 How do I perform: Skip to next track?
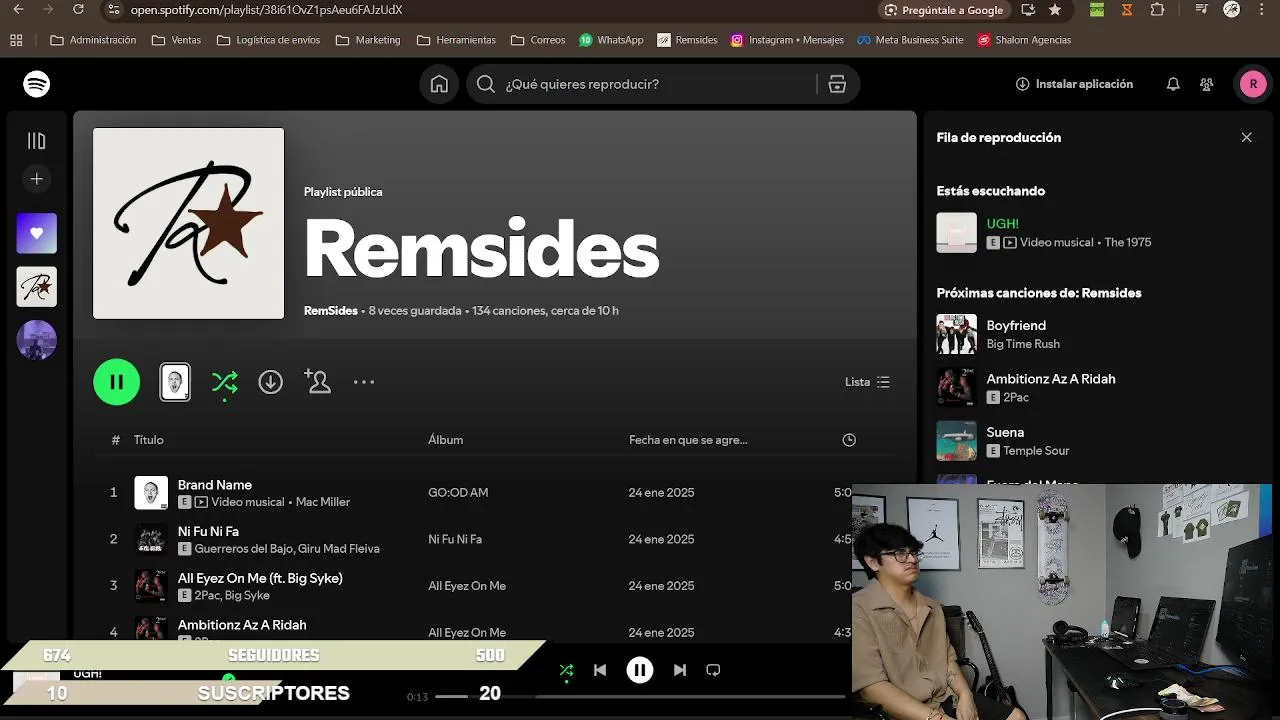tap(680, 670)
